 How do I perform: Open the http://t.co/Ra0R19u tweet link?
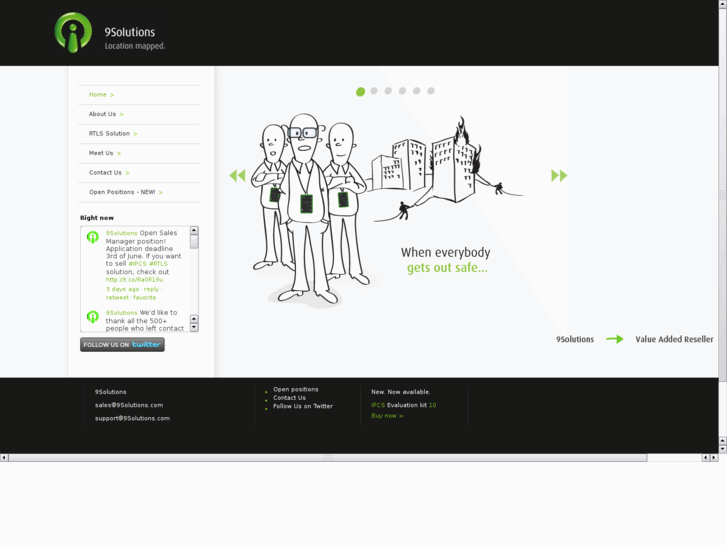click(x=134, y=280)
